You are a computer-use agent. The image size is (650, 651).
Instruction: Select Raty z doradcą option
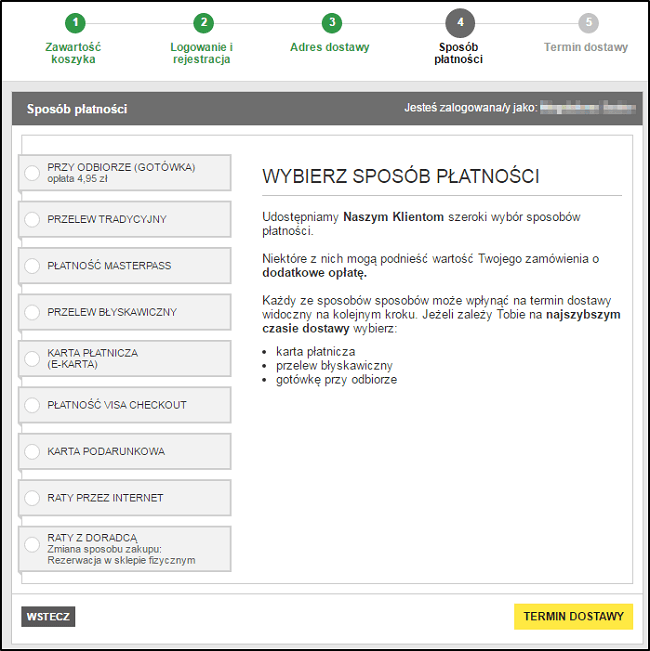point(32,548)
